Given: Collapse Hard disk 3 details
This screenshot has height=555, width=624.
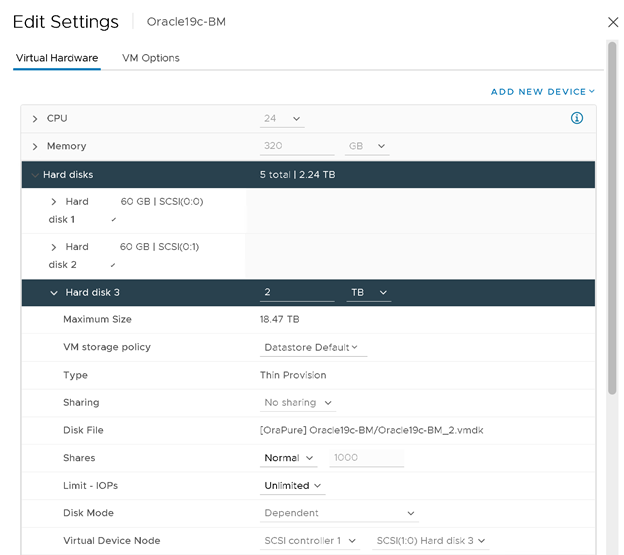Looking at the screenshot, I should point(54,293).
